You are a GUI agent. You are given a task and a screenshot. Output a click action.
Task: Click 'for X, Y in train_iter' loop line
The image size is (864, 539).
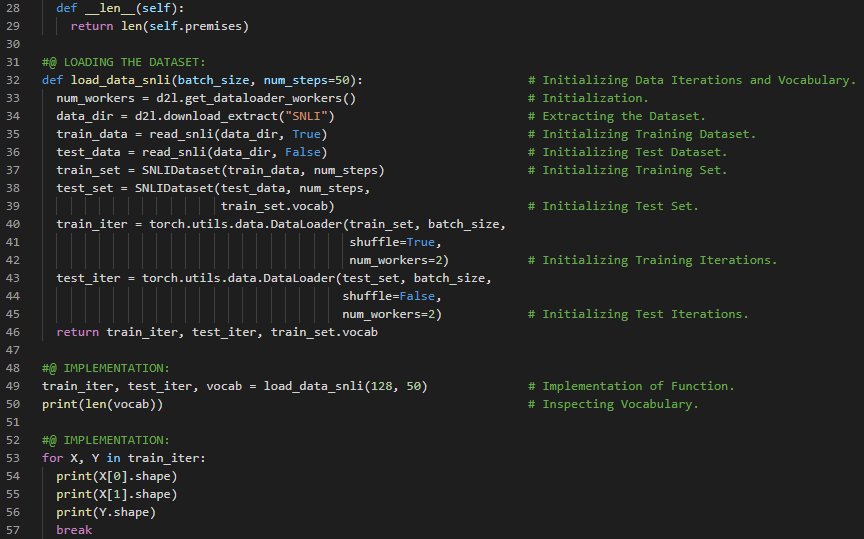tap(123, 458)
